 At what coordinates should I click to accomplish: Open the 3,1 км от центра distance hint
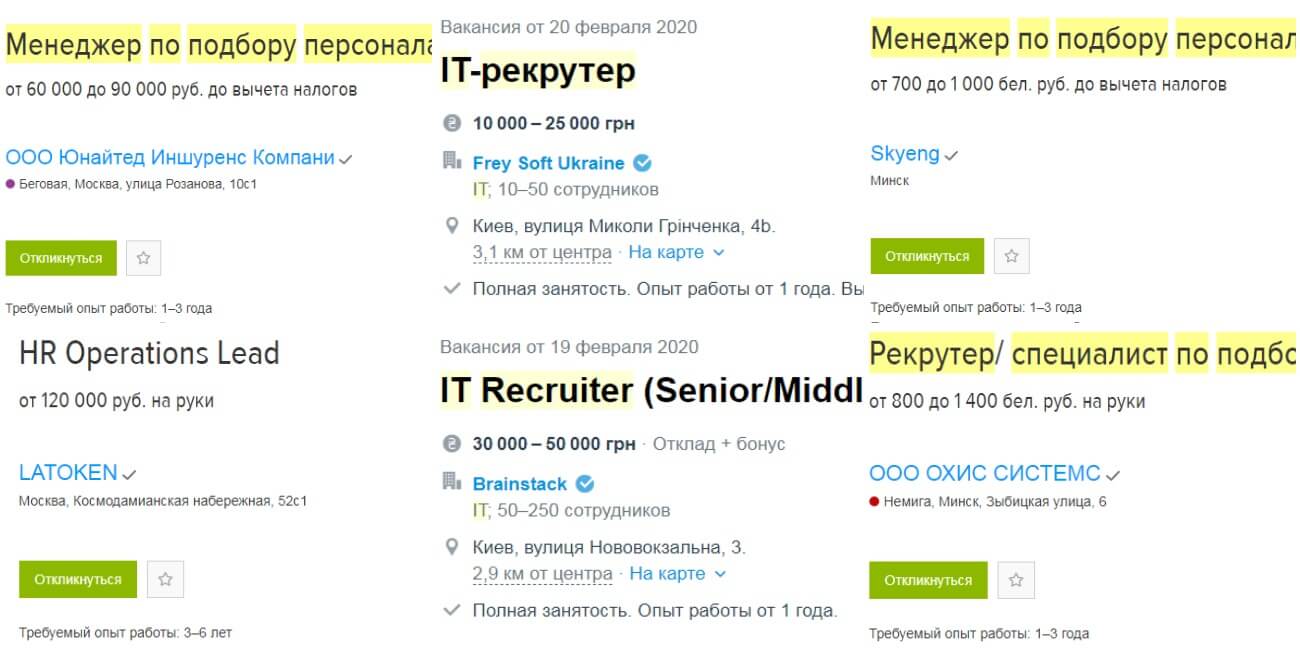coord(542,252)
